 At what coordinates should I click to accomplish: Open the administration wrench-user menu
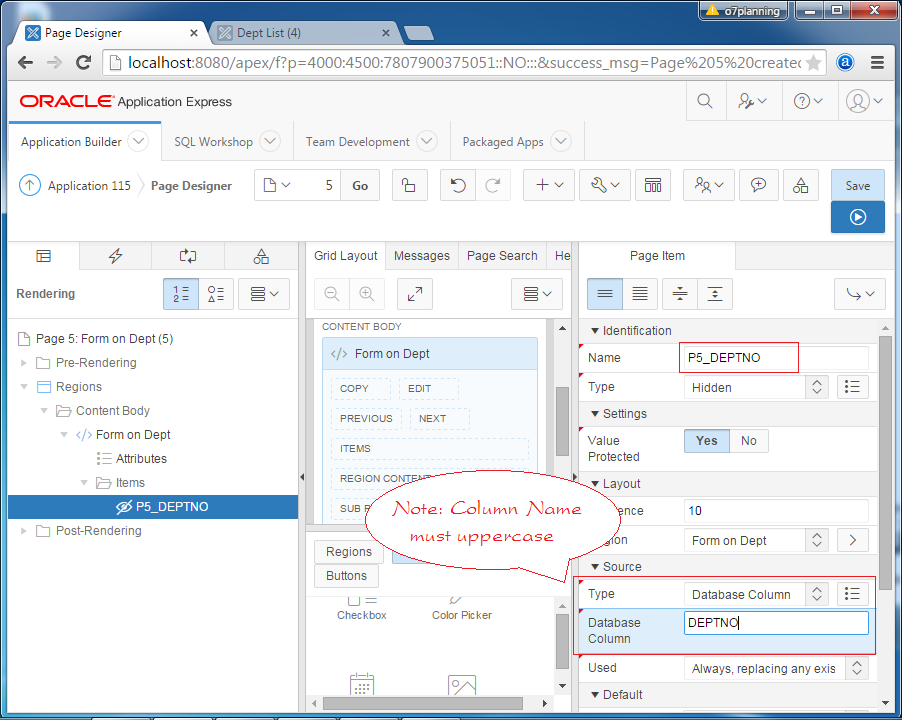tap(752, 101)
